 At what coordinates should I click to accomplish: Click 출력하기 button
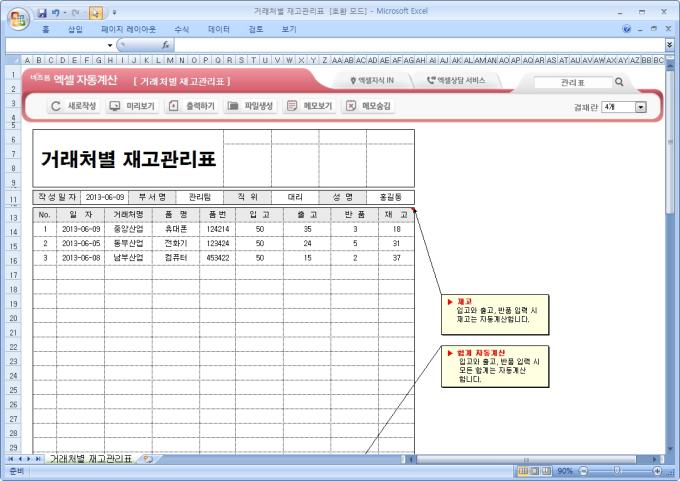[x=192, y=106]
